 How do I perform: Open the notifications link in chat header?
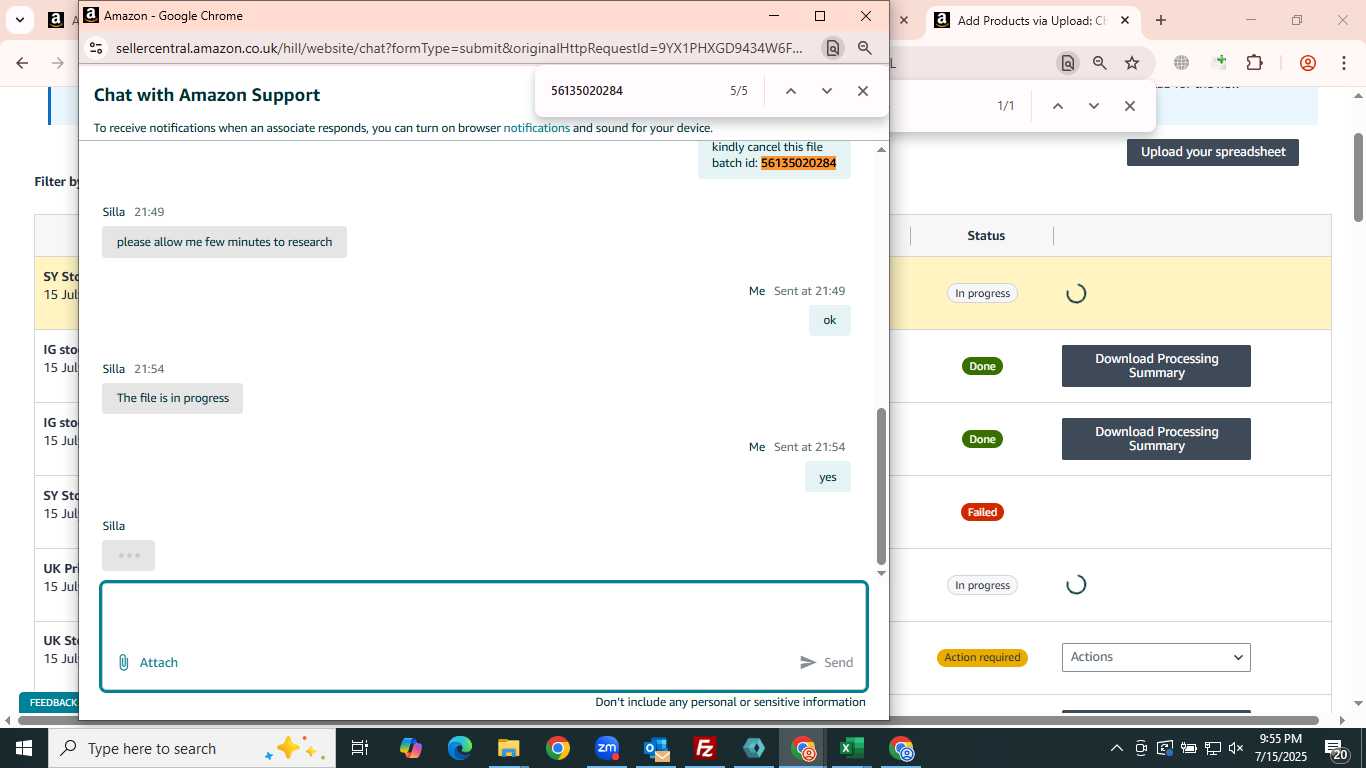click(x=536, y=128)
